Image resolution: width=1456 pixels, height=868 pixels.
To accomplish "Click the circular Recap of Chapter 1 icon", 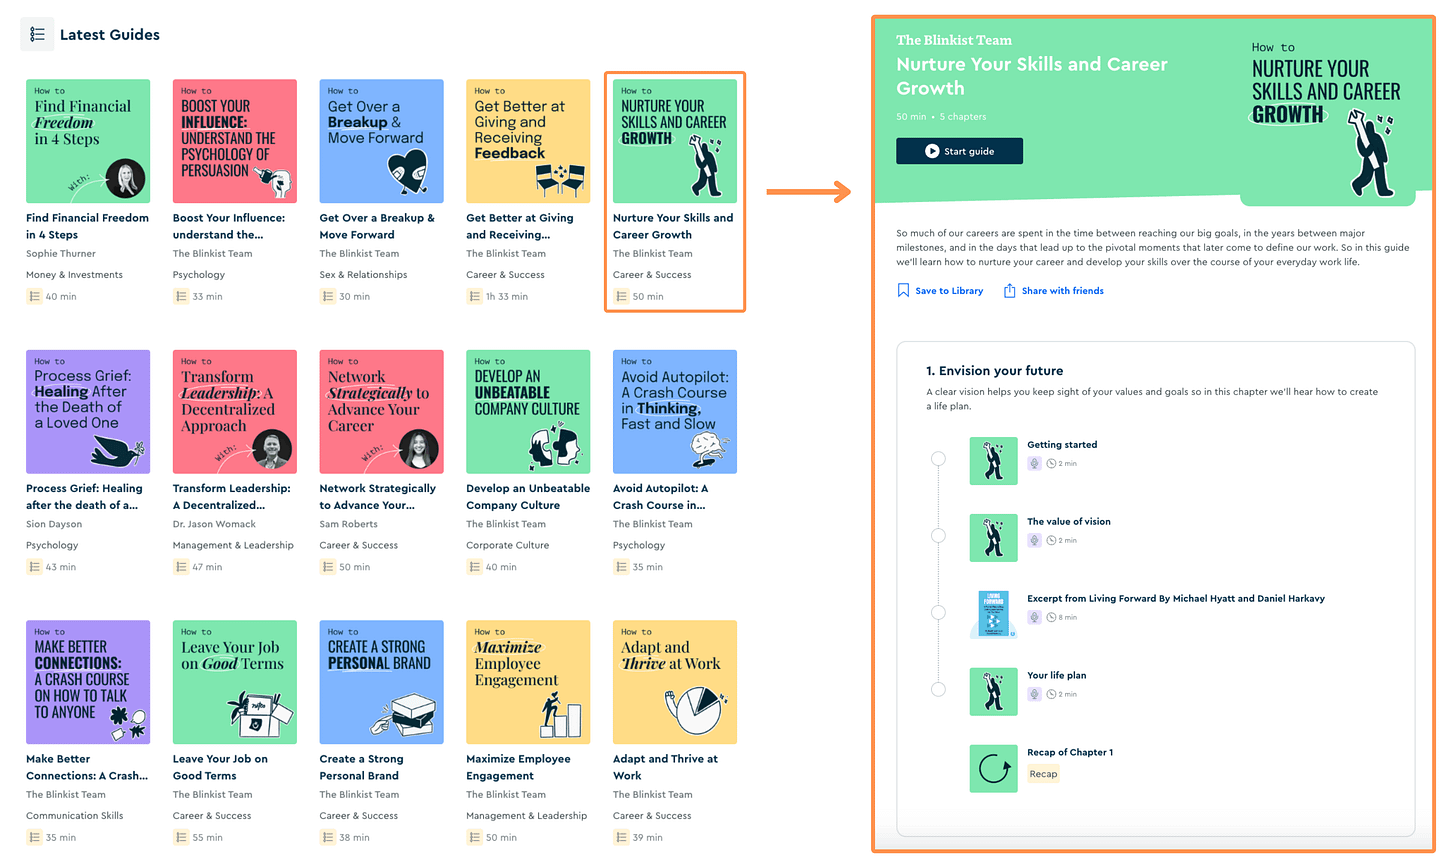I will coord(993,768).
